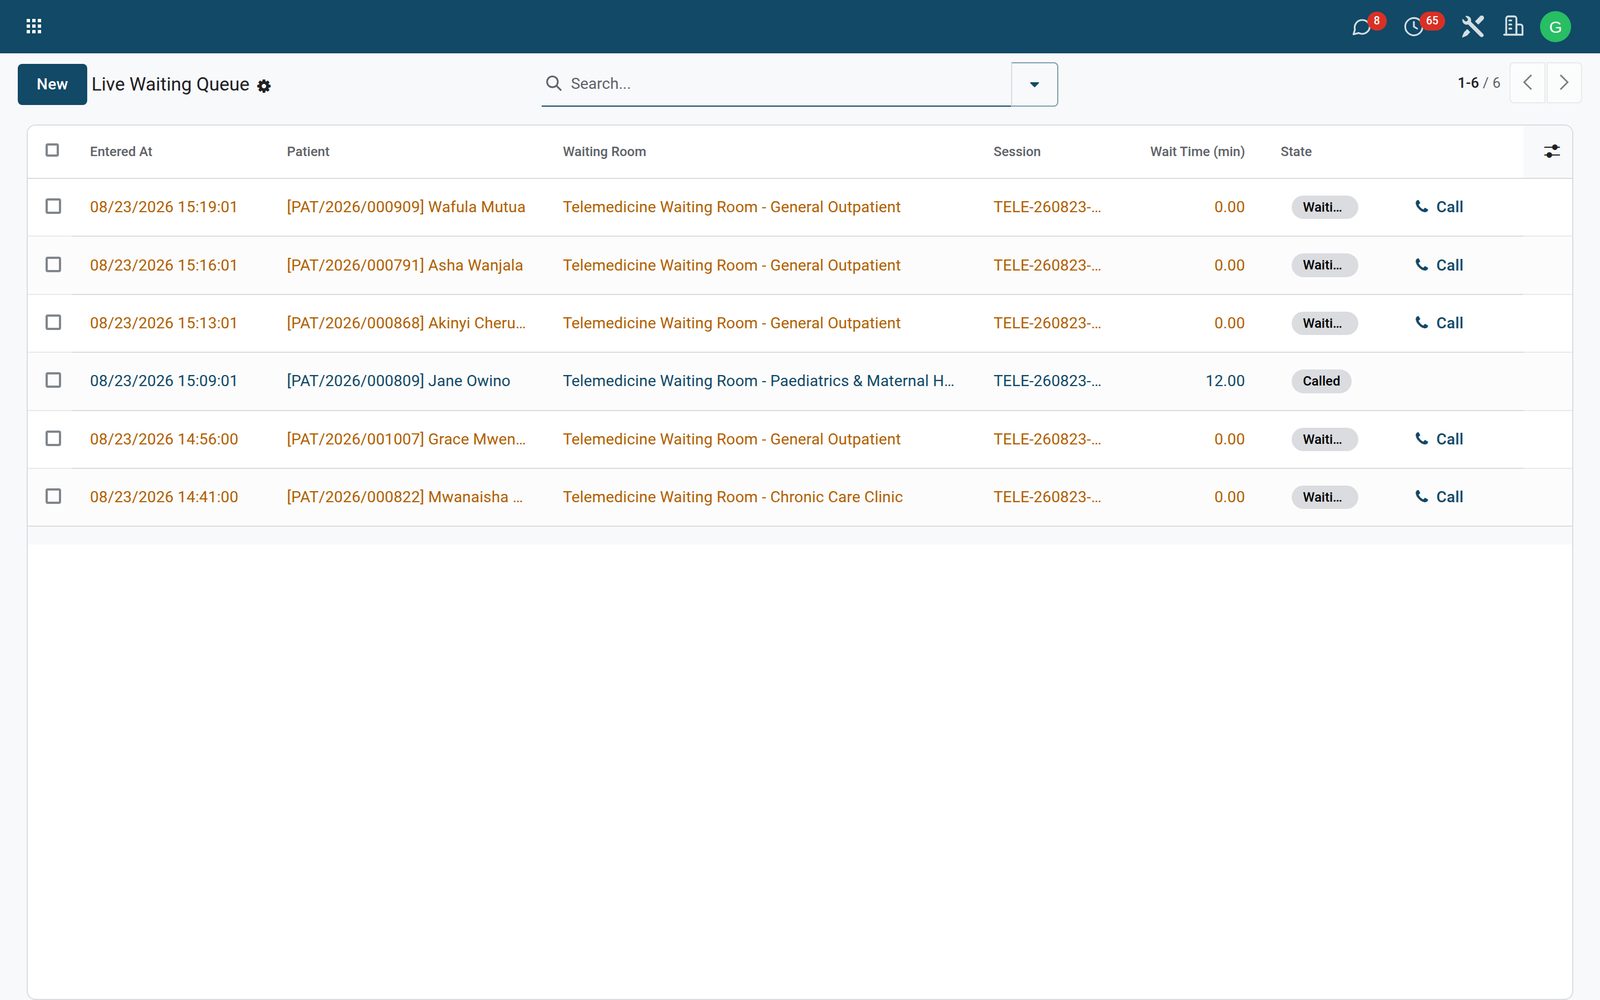Select the Grace Mwen... row checkbox
1600x1000 pixels.
click(53, 438)
